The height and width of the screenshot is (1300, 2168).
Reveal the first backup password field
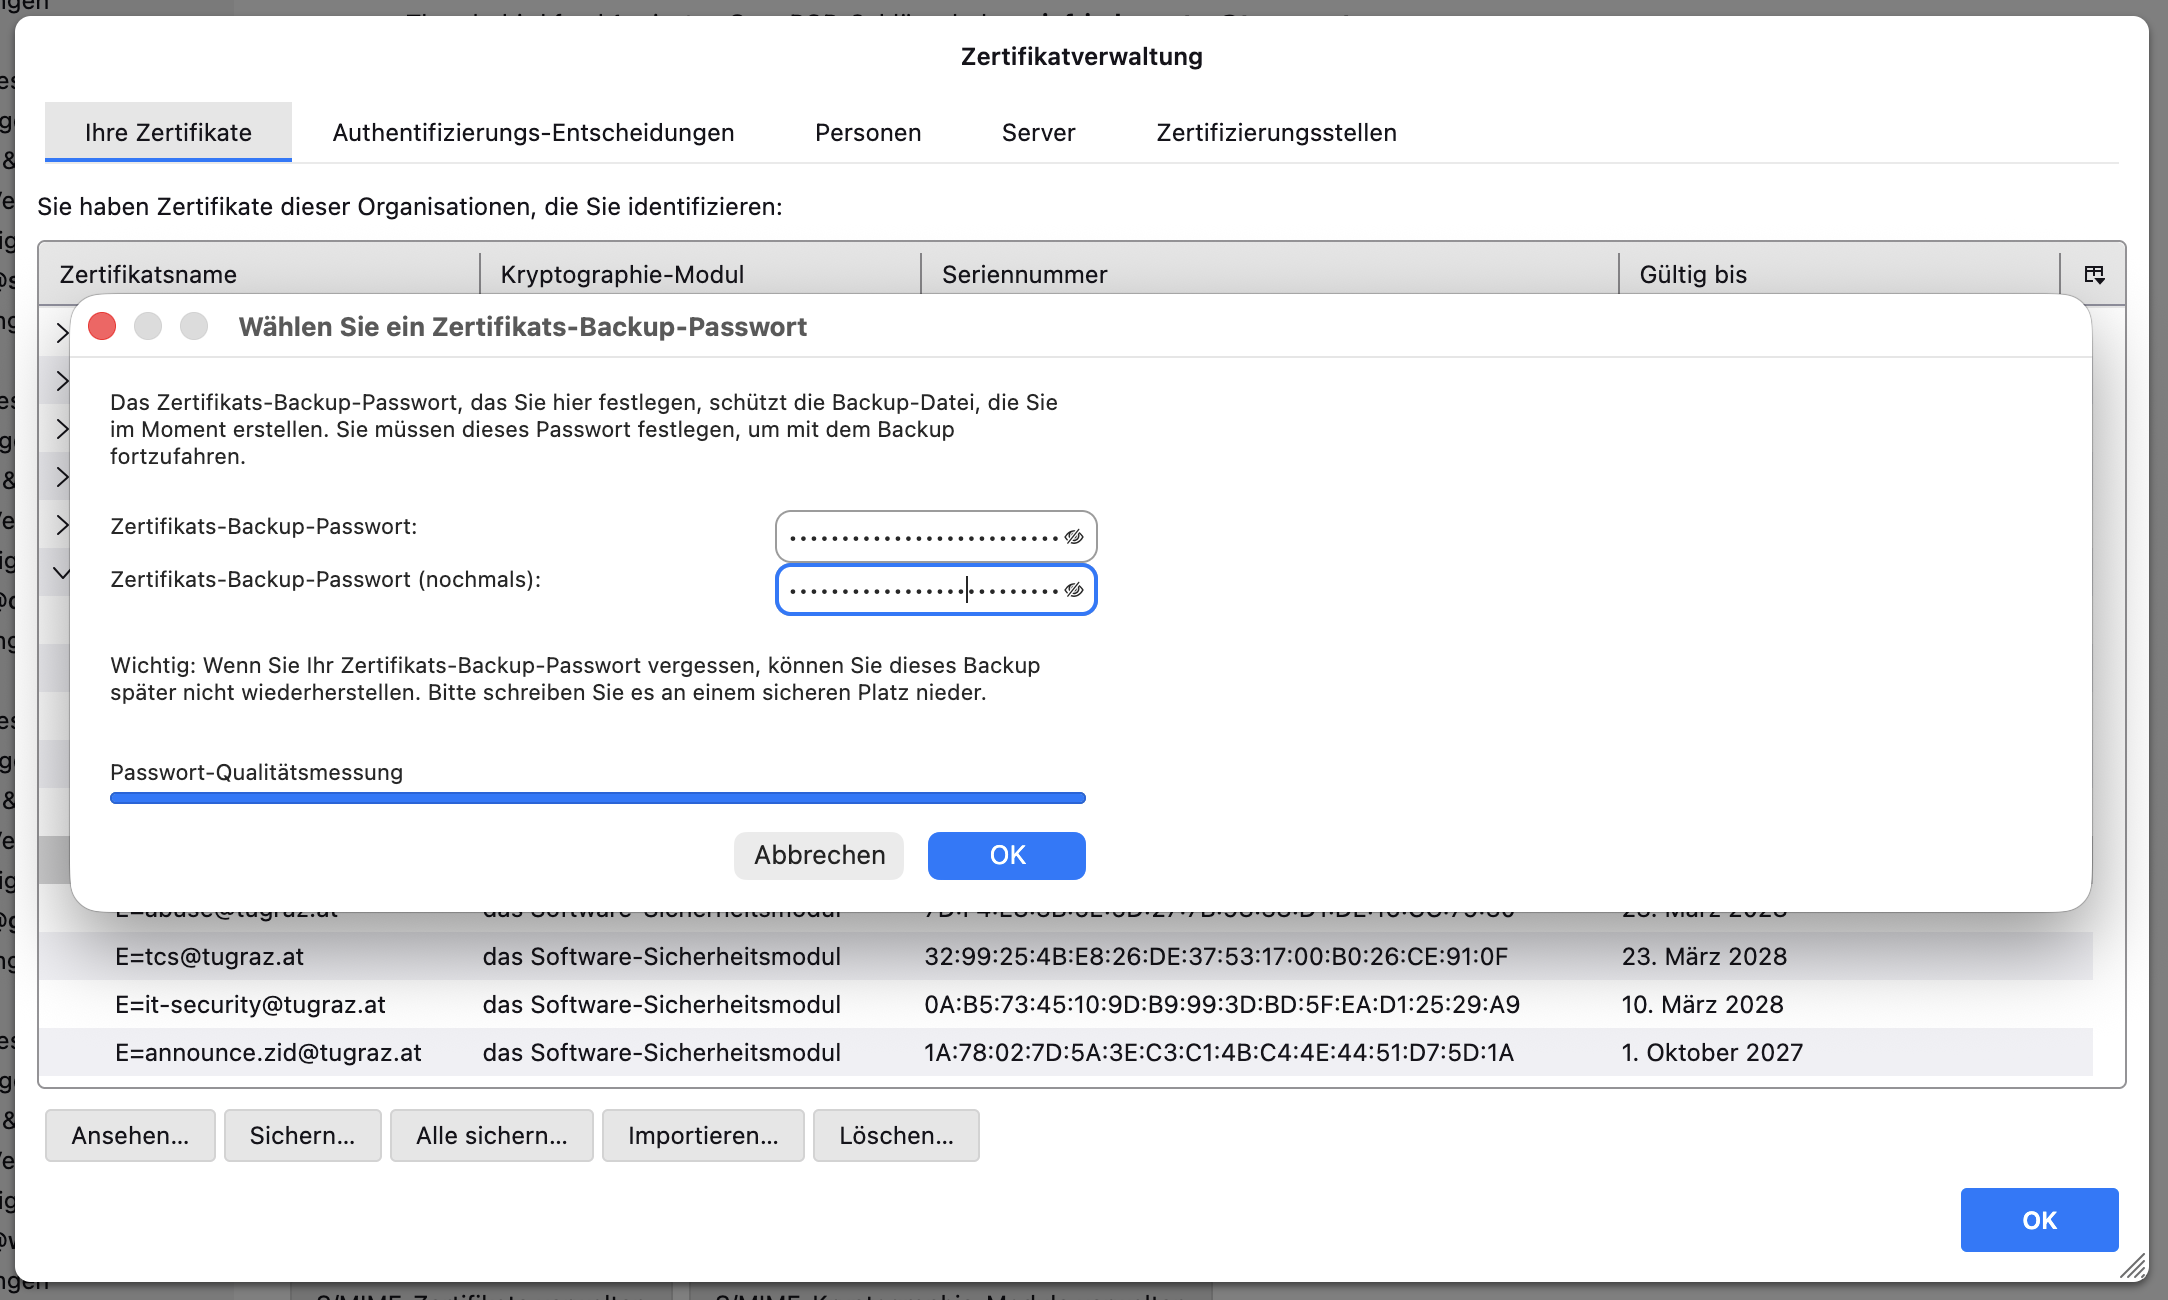1073,537
